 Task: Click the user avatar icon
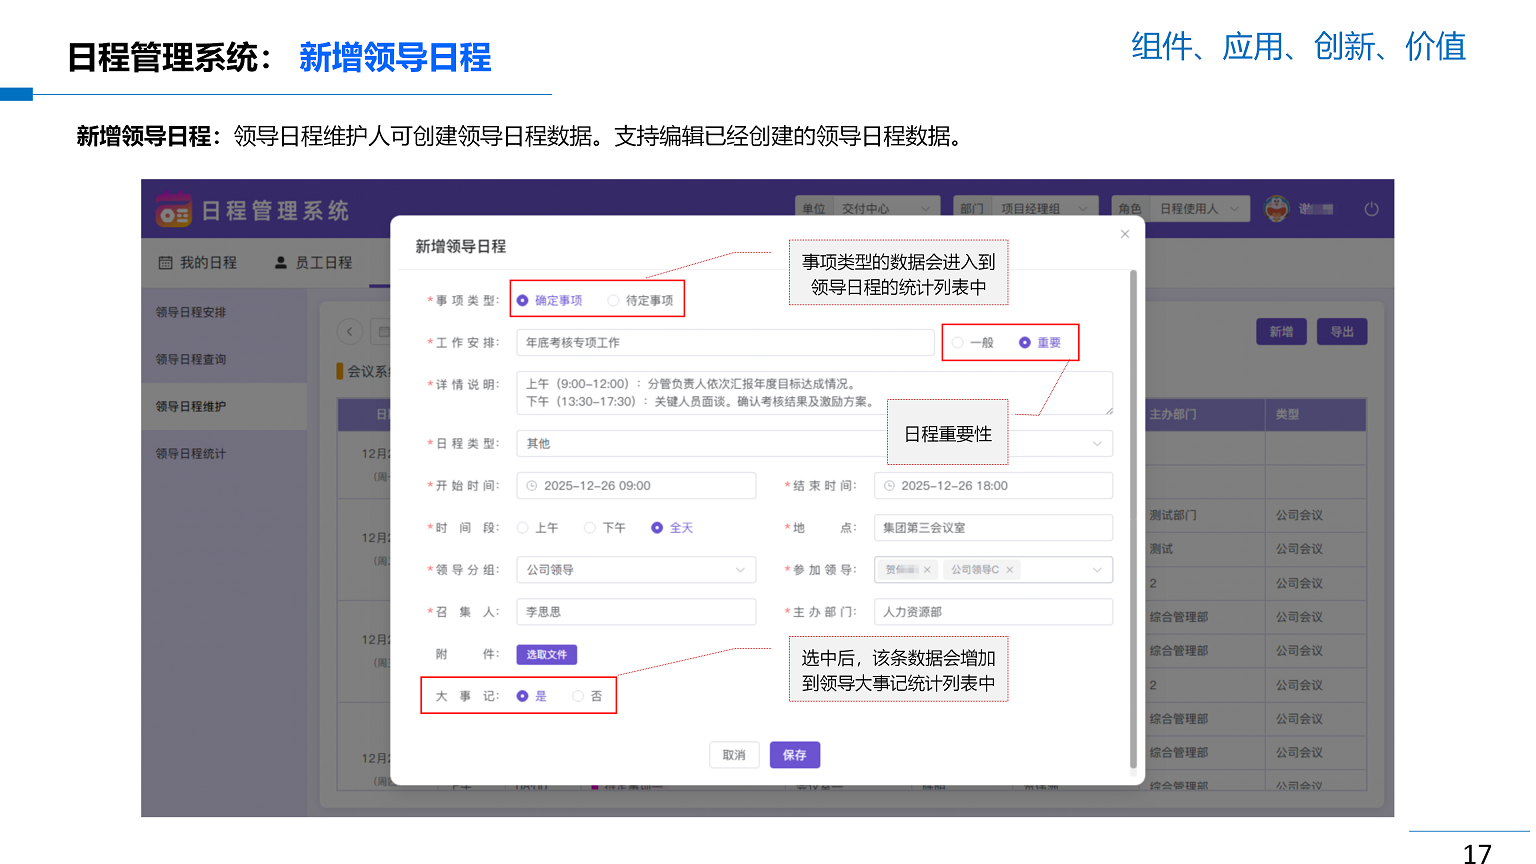pyautogui.click(x=1277, y=209)
